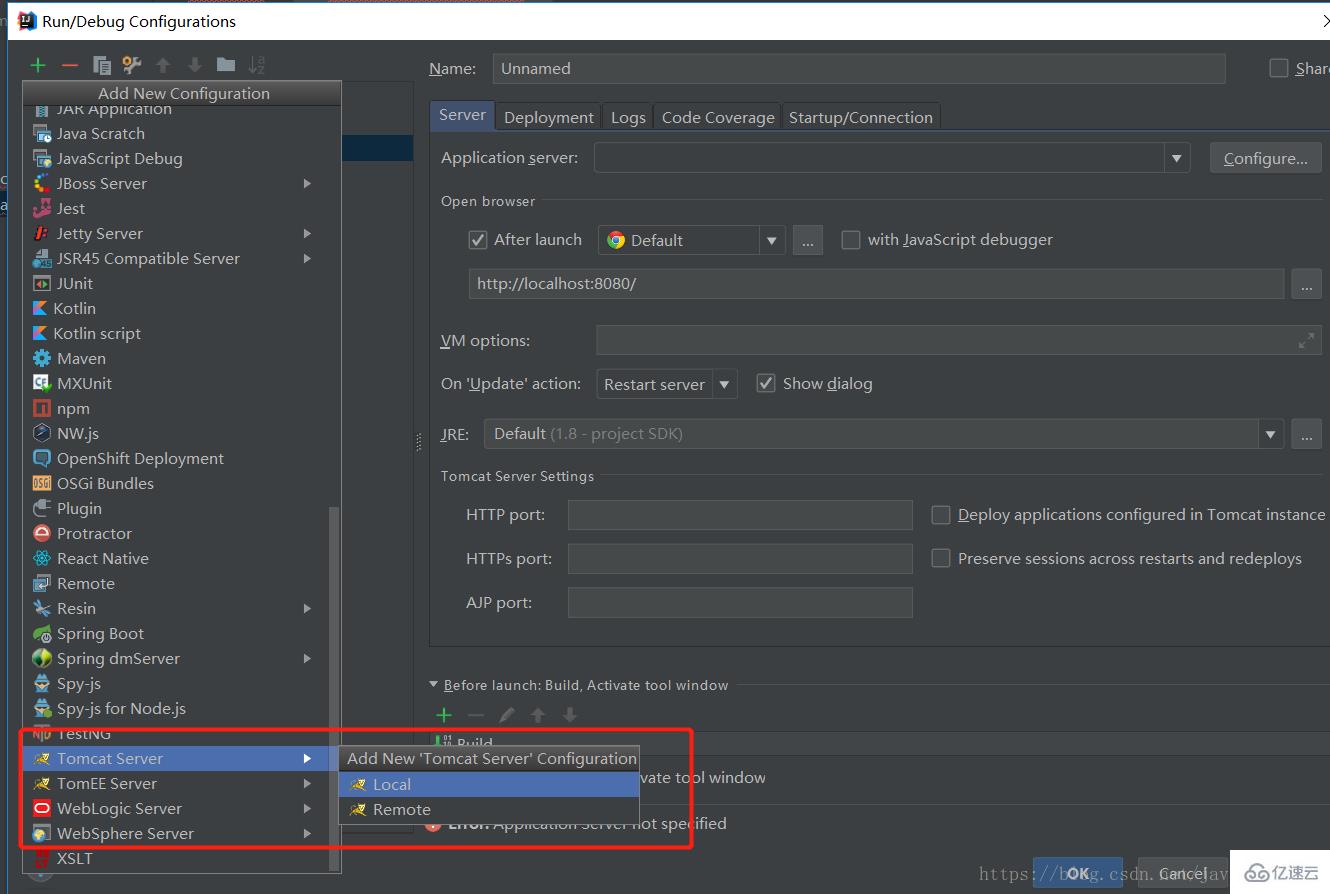This screenshot has width=1330, height=894.
Task: Enable with JavaScript debugger checkbox
Action: click(851, 240)
